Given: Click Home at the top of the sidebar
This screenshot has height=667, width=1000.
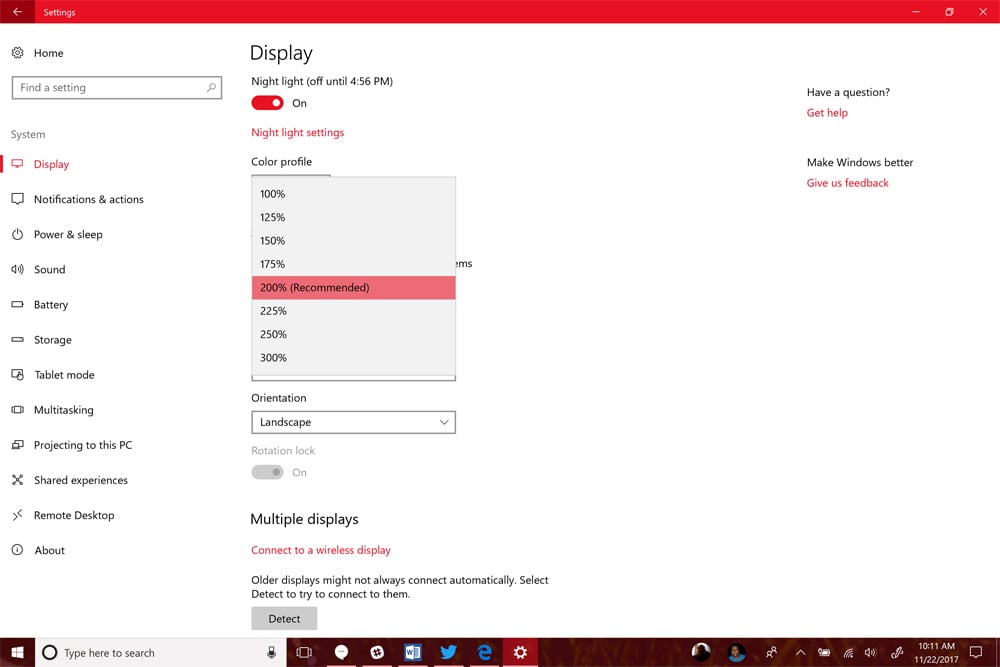Looking at the screenshot, I should point(50,52).
